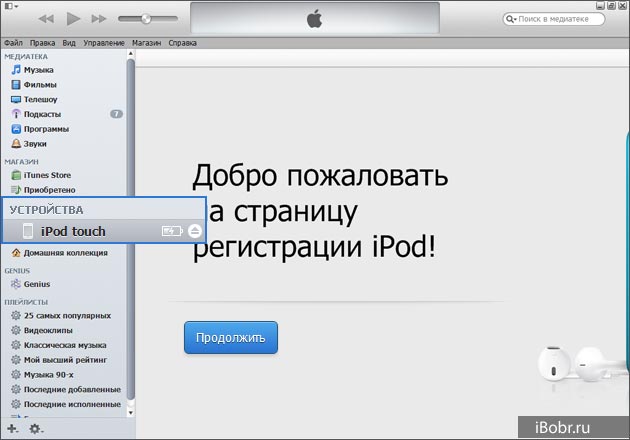
Task: Open the window menu icon top-left
Action: (x=11, y=6)
